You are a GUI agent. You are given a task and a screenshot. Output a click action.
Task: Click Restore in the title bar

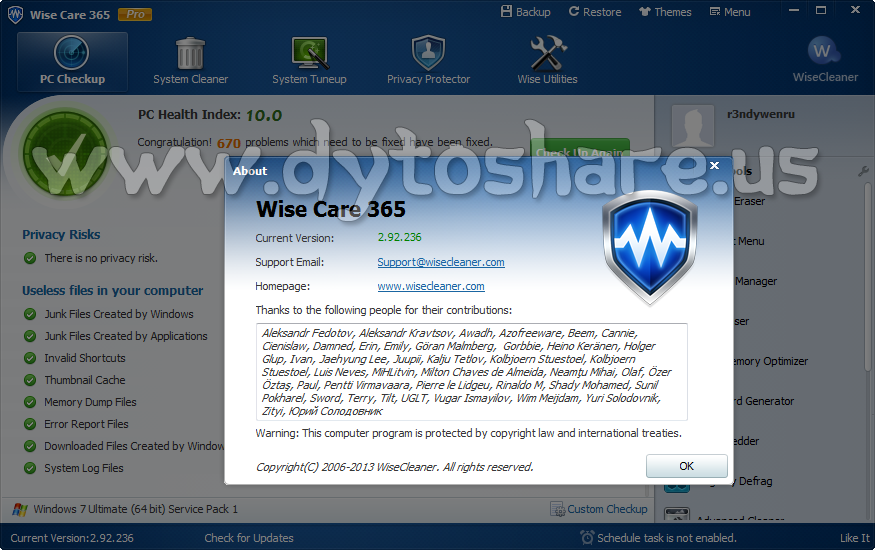point(595,12)
